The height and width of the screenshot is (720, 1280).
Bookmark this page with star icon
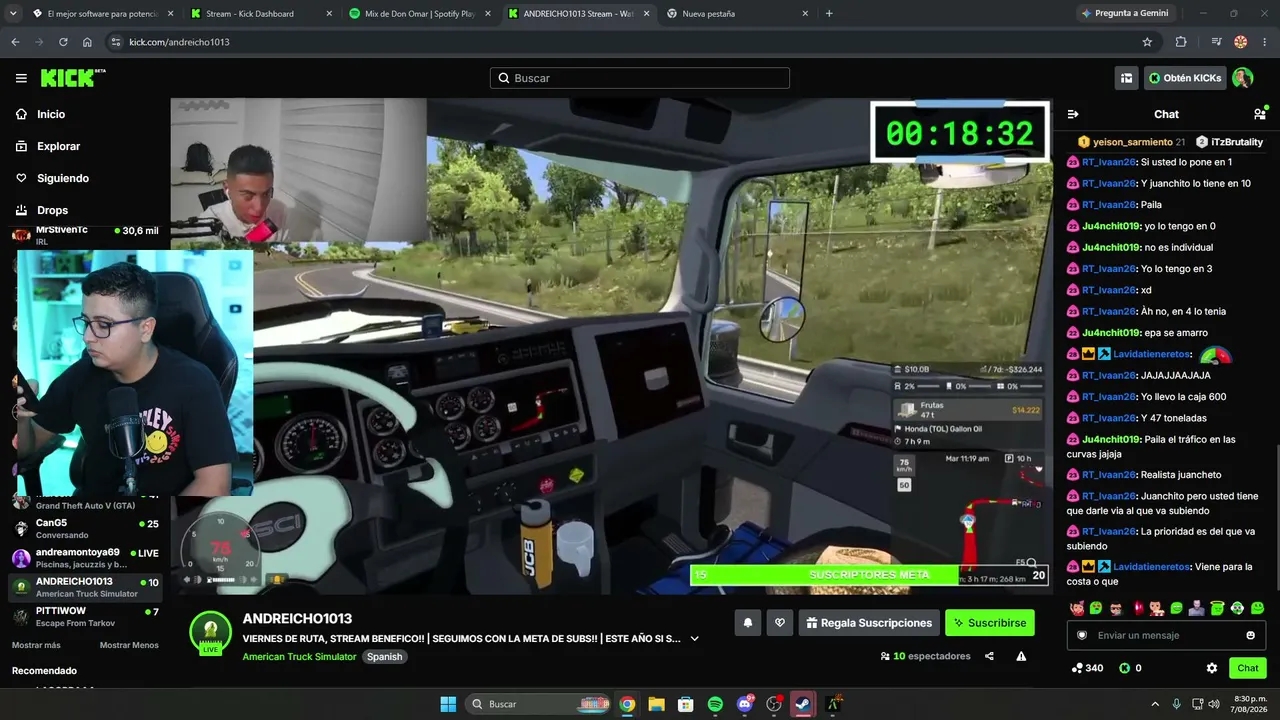click(x=1147, y=42)
